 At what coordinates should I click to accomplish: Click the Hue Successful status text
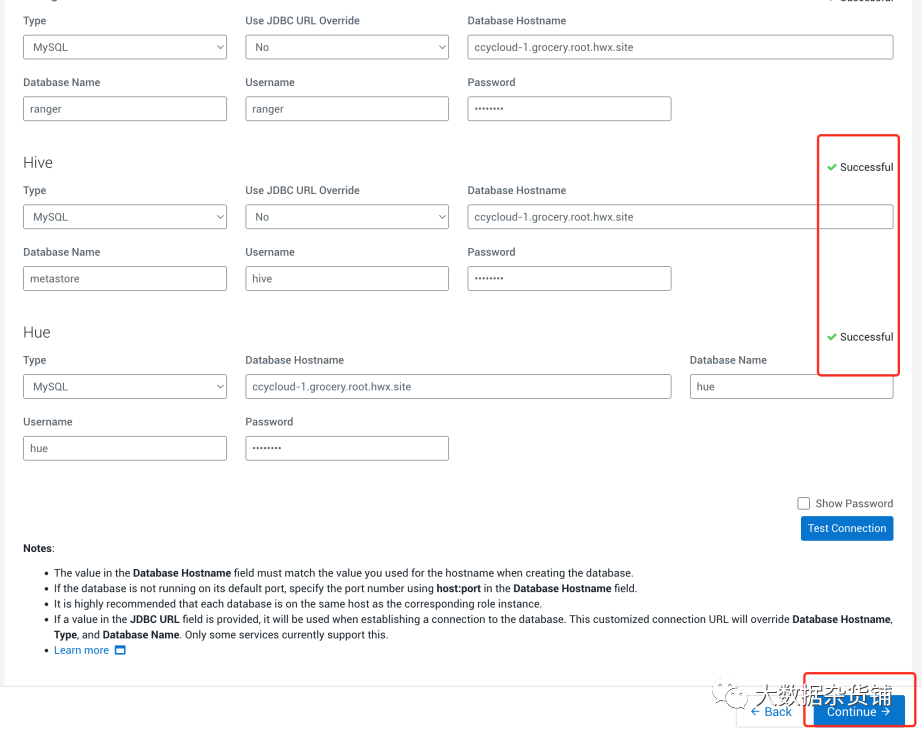(866, 337)
